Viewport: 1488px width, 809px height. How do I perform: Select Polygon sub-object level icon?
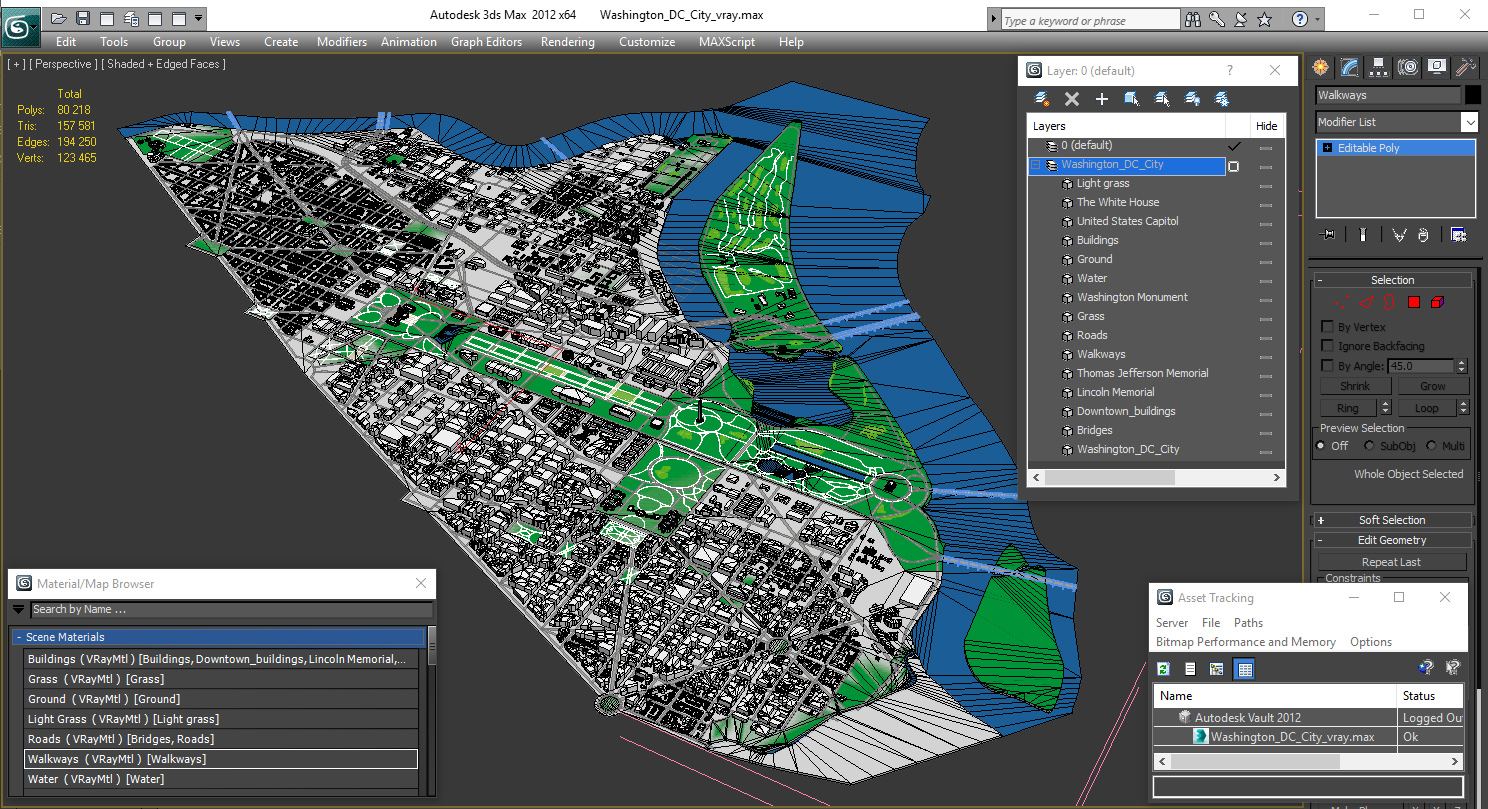[1414, 302]
